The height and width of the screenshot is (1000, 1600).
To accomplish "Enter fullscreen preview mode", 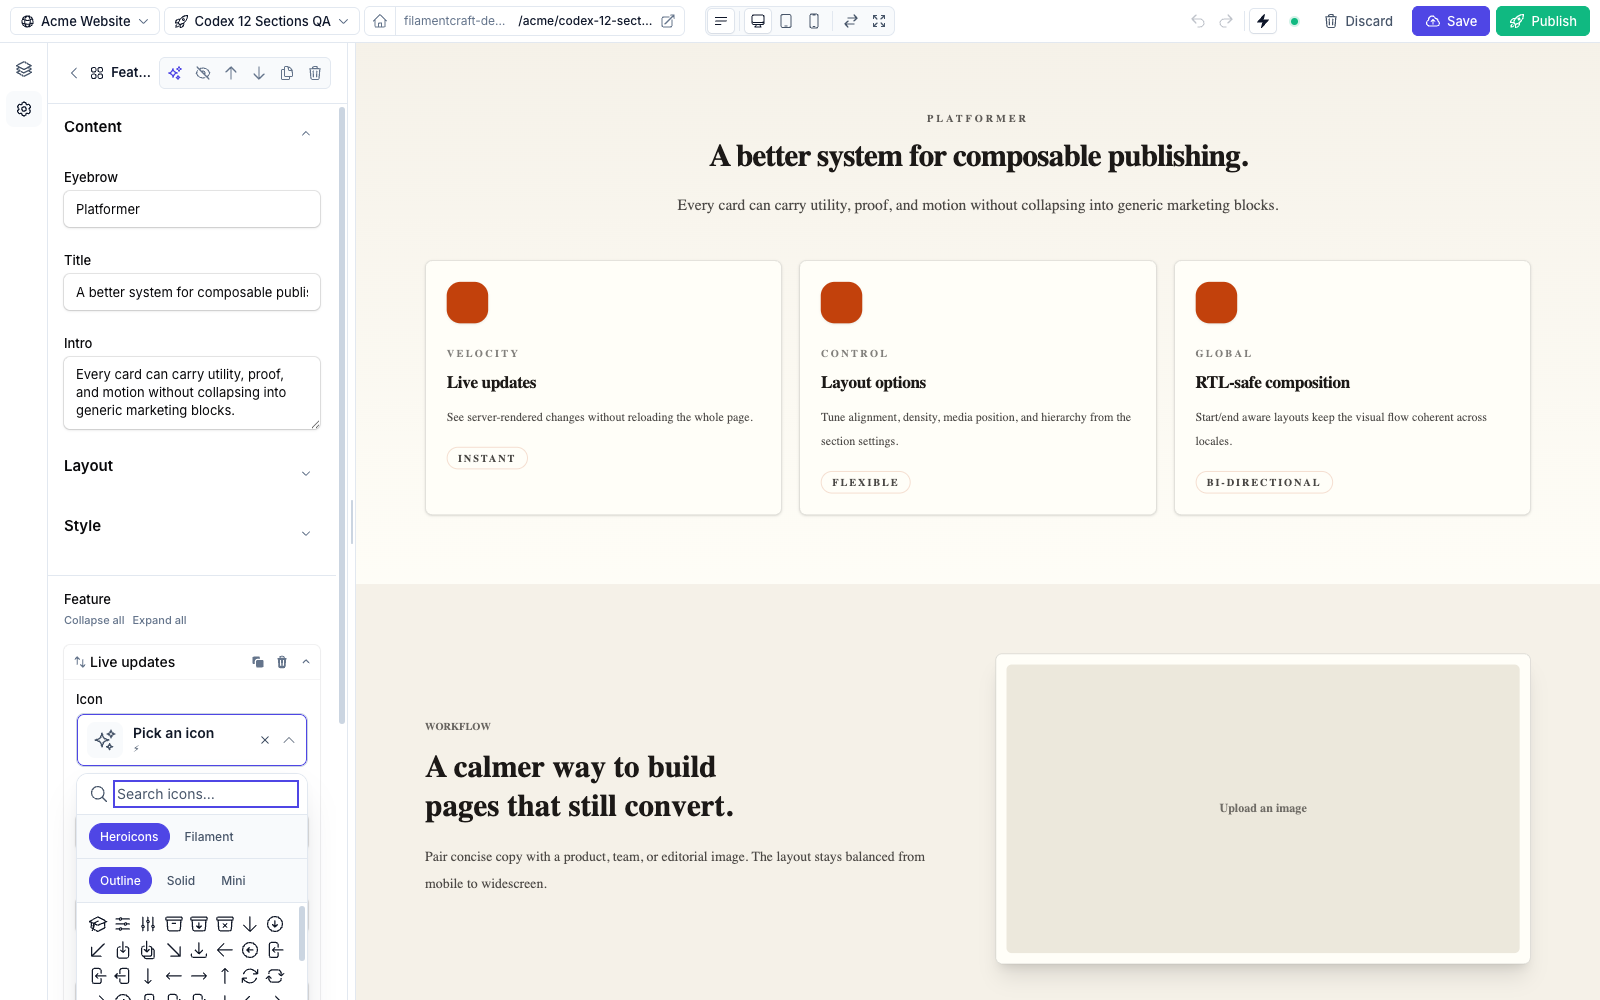I will pos(879,21).
